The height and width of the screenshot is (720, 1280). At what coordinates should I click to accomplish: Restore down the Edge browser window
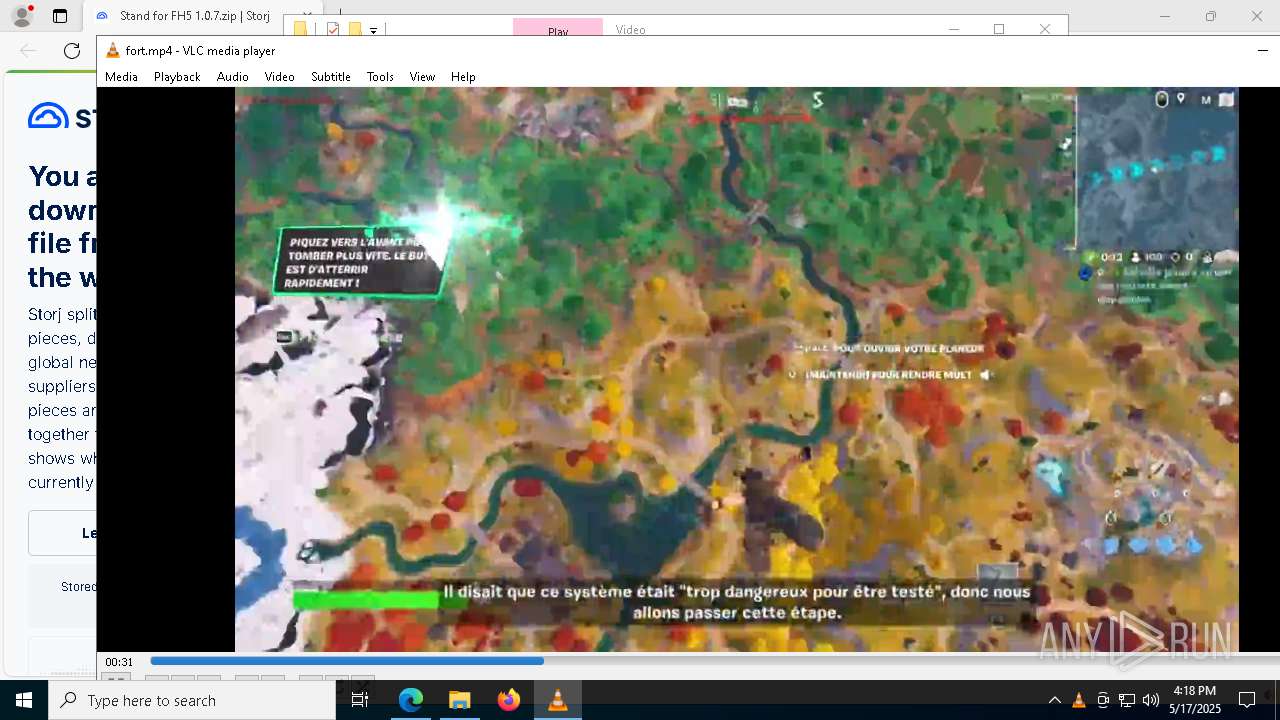(x=1211, y=16)
